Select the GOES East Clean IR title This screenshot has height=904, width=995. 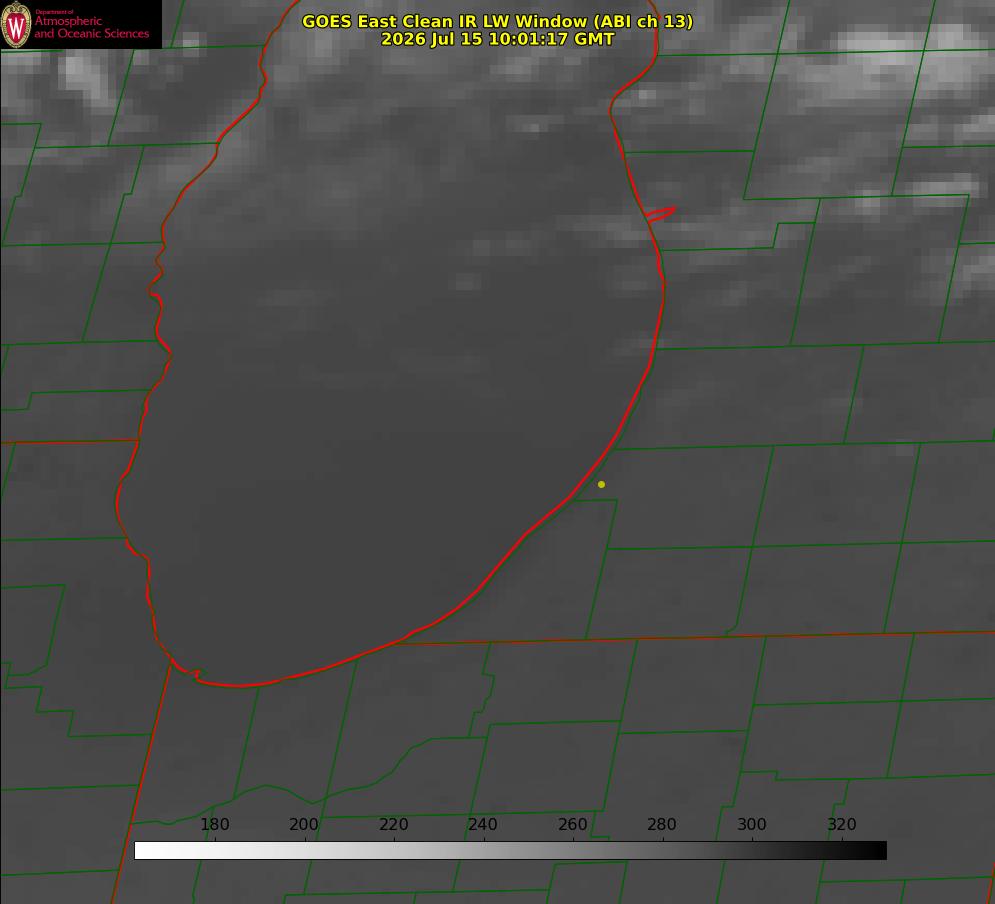[x=497, y=22]
